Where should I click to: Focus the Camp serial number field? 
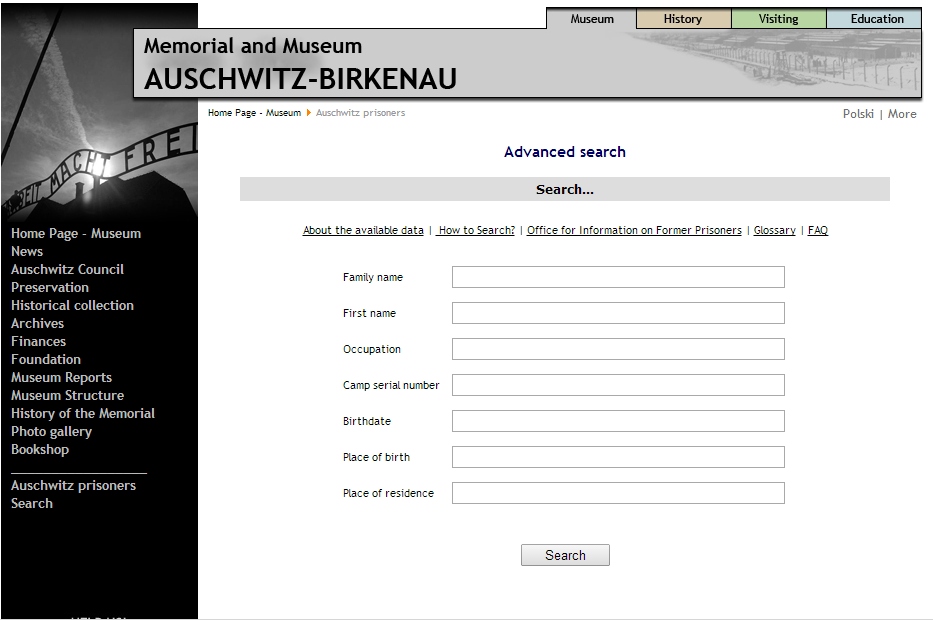(x=618, y=385)
